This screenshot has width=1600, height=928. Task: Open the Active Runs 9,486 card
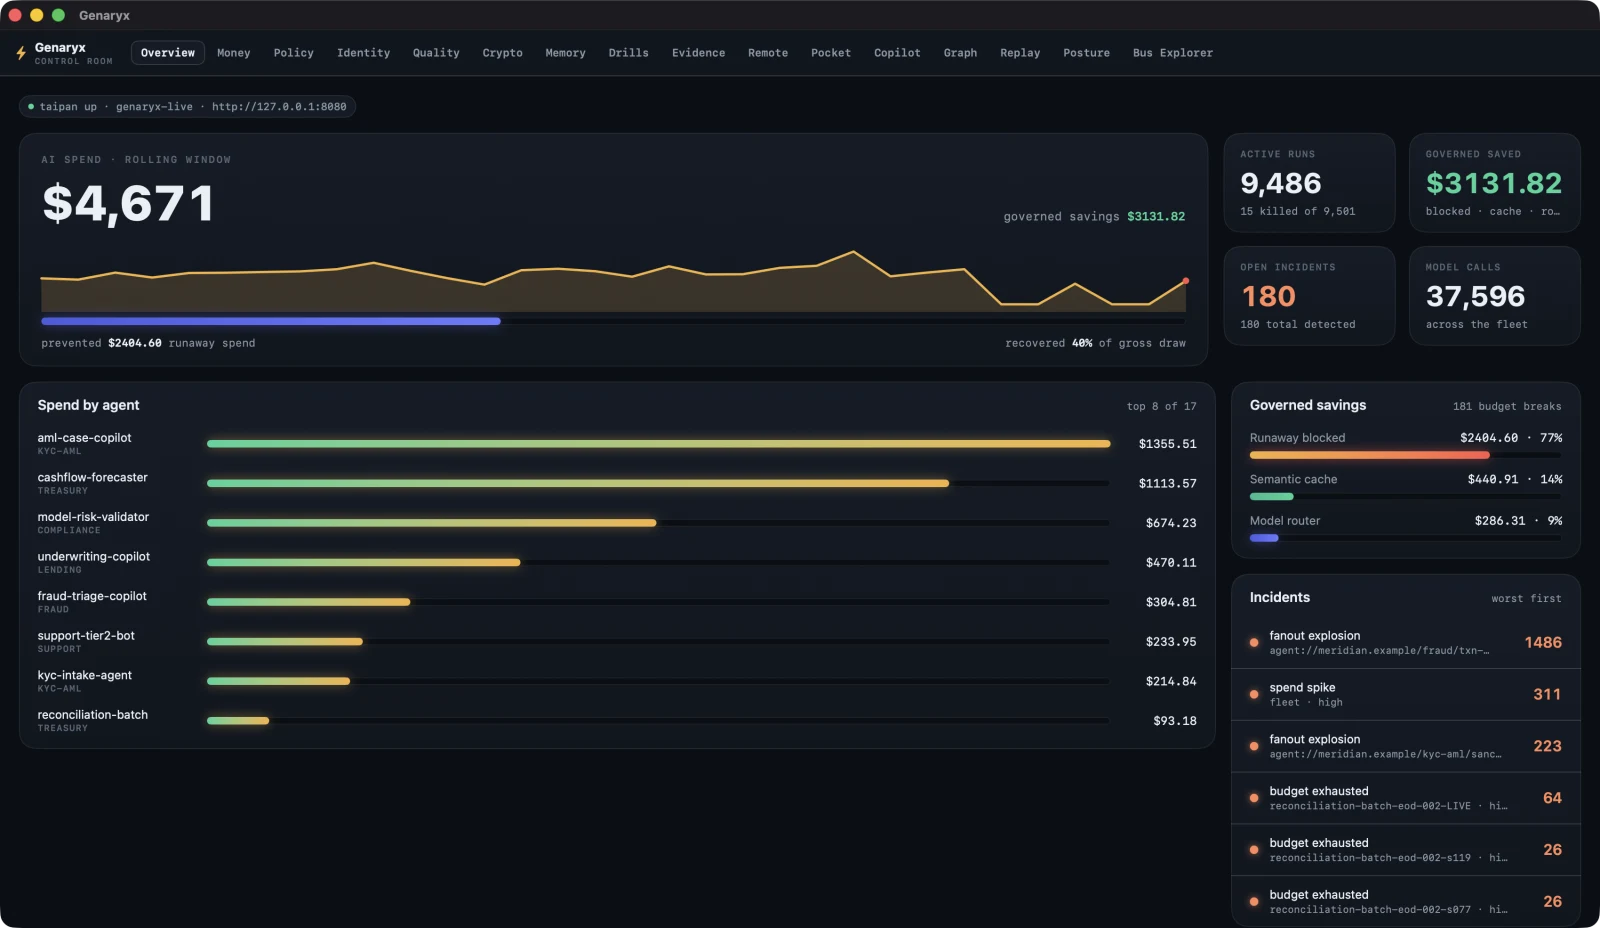(x=1310, y=183)
